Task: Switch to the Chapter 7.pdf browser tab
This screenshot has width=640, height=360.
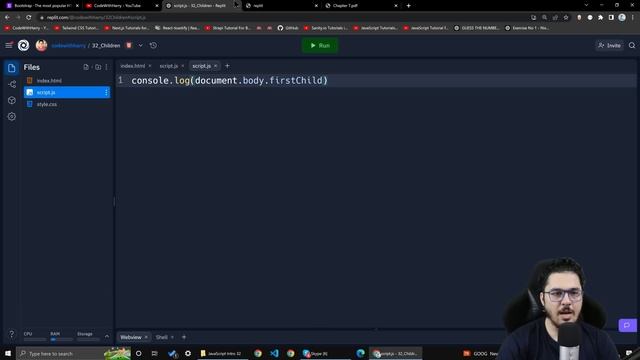Action: click(x=361, y=5)
